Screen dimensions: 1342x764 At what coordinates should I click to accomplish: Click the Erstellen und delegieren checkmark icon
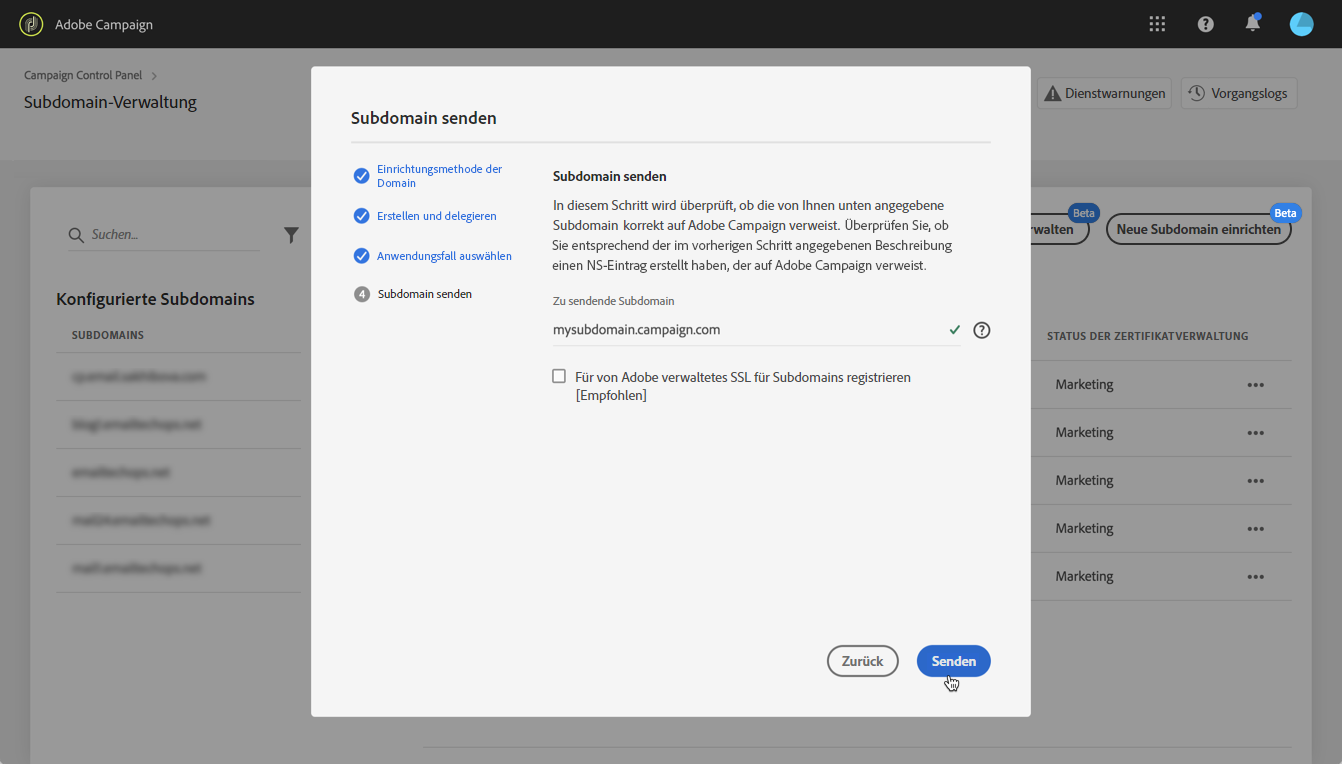click(x=362, y=216)
